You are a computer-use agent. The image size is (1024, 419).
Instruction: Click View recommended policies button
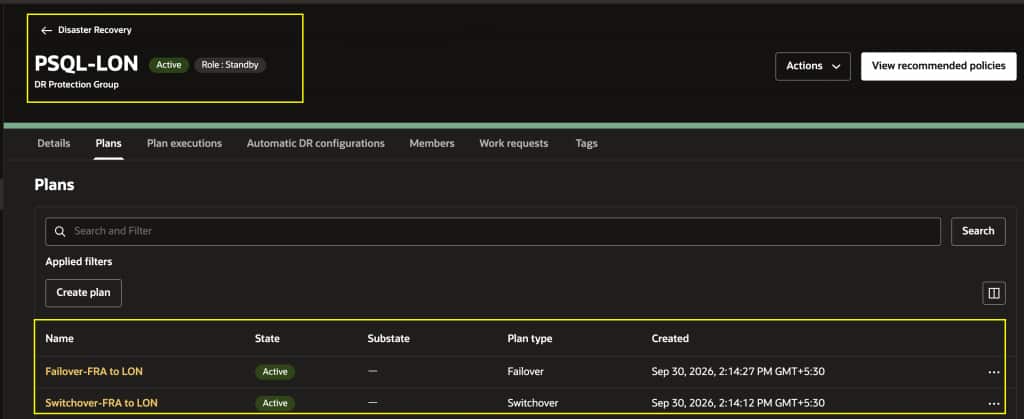point(938,66)
